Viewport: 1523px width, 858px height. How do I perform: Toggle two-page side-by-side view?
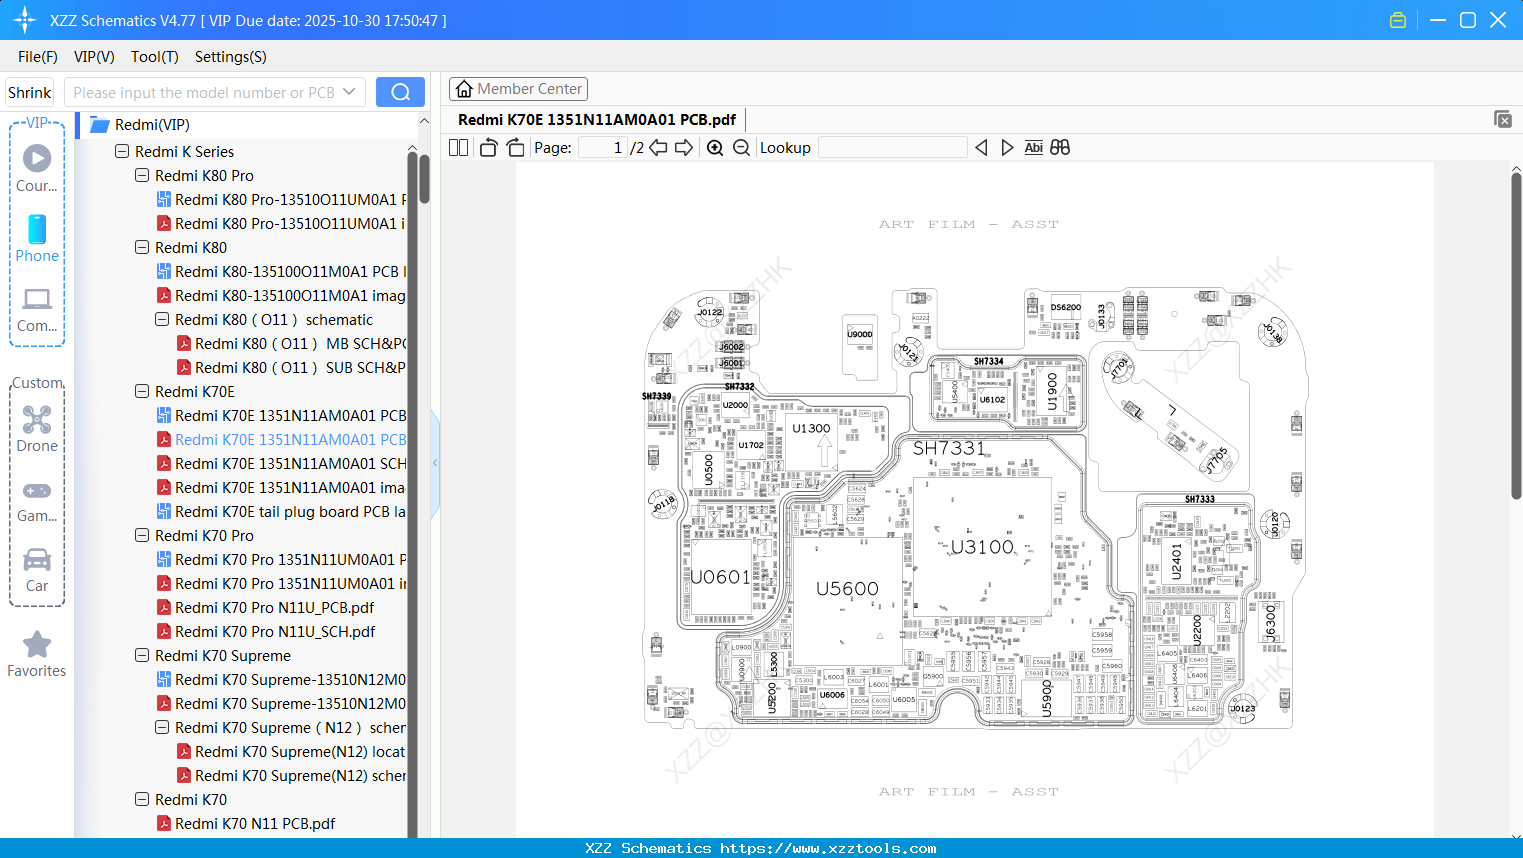[x=459, y=147]
